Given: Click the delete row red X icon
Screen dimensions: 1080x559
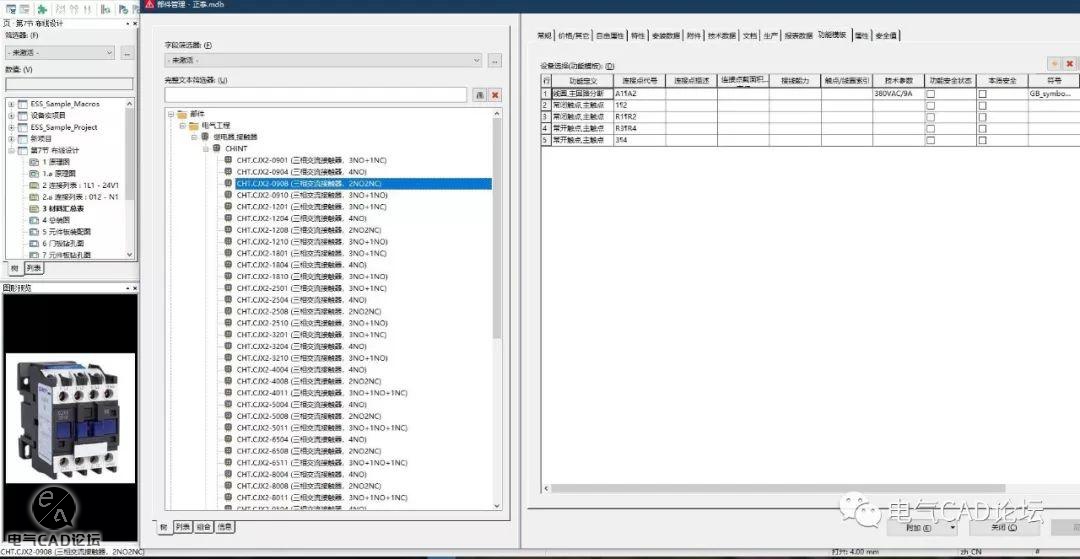Looking at the screenshot, I should pos(1069,64).
